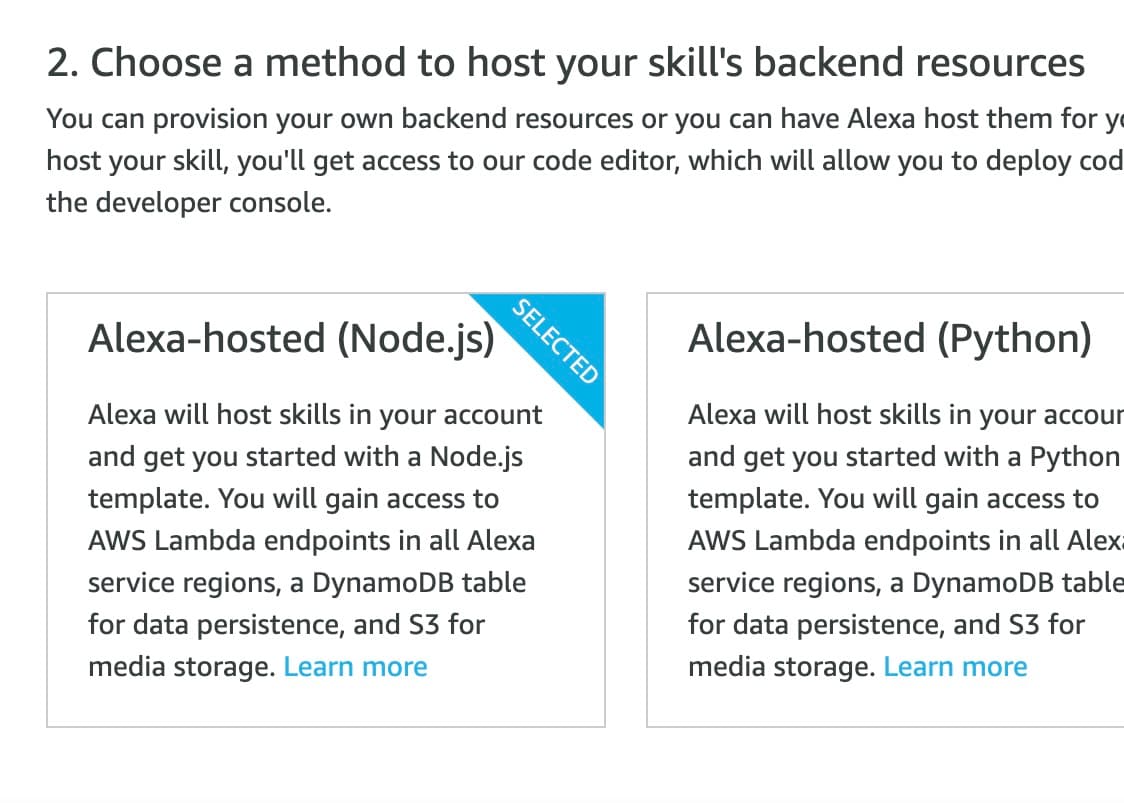The width and height of the screenshot is (1124, 803).
Task: Click 'media storage.' text in Node.js card
Action: point(182,667)
